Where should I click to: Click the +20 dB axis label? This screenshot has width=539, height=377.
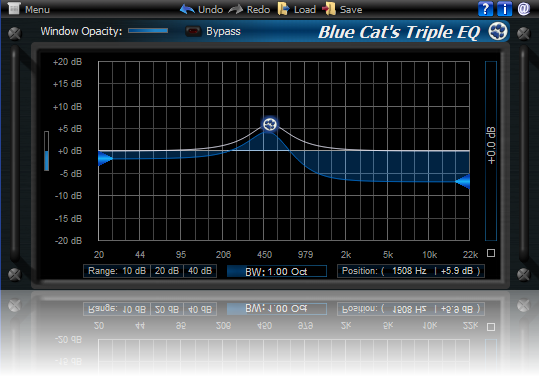pos(67,62)
